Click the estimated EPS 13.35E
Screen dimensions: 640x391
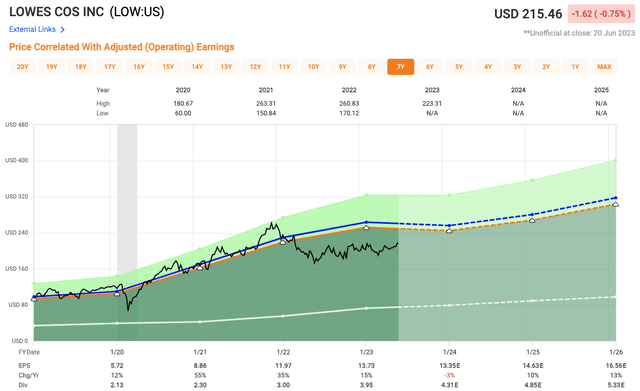click(x=449, y=366)
